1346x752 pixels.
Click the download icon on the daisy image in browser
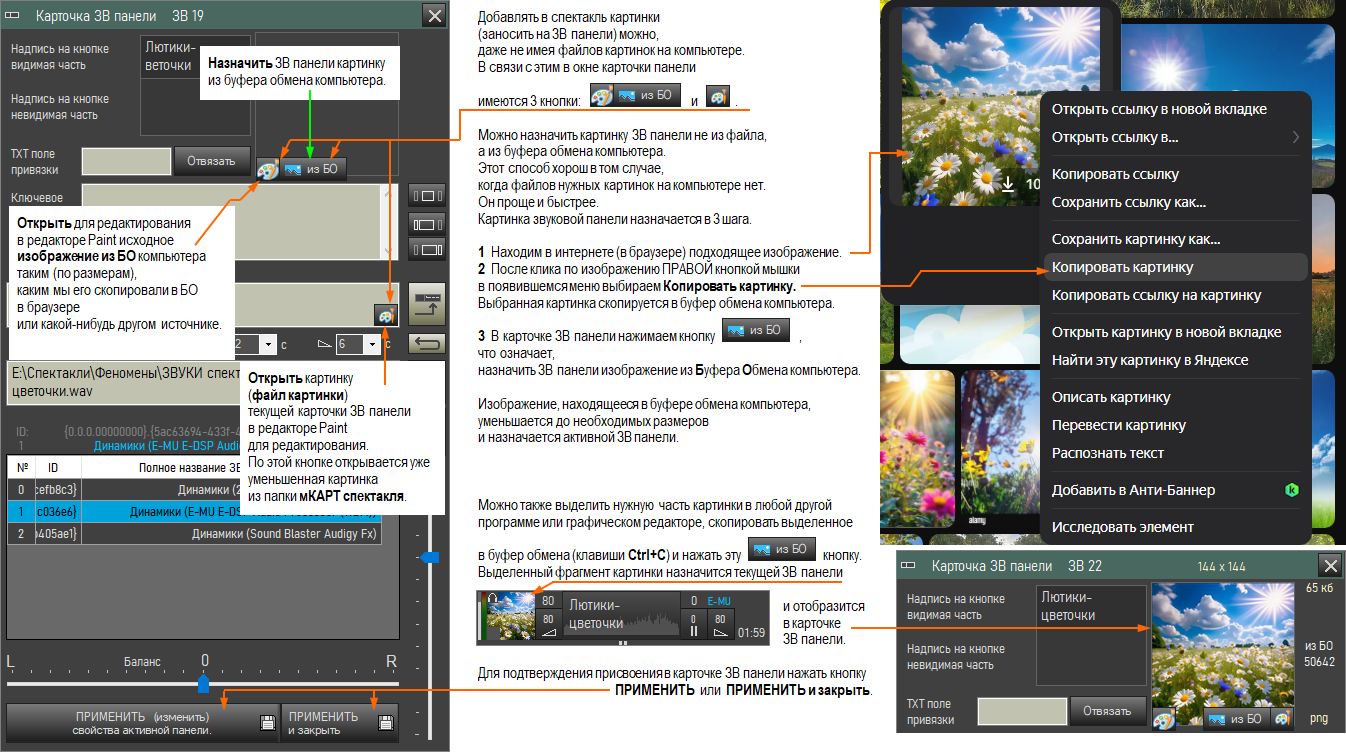tap(1008, 184)
